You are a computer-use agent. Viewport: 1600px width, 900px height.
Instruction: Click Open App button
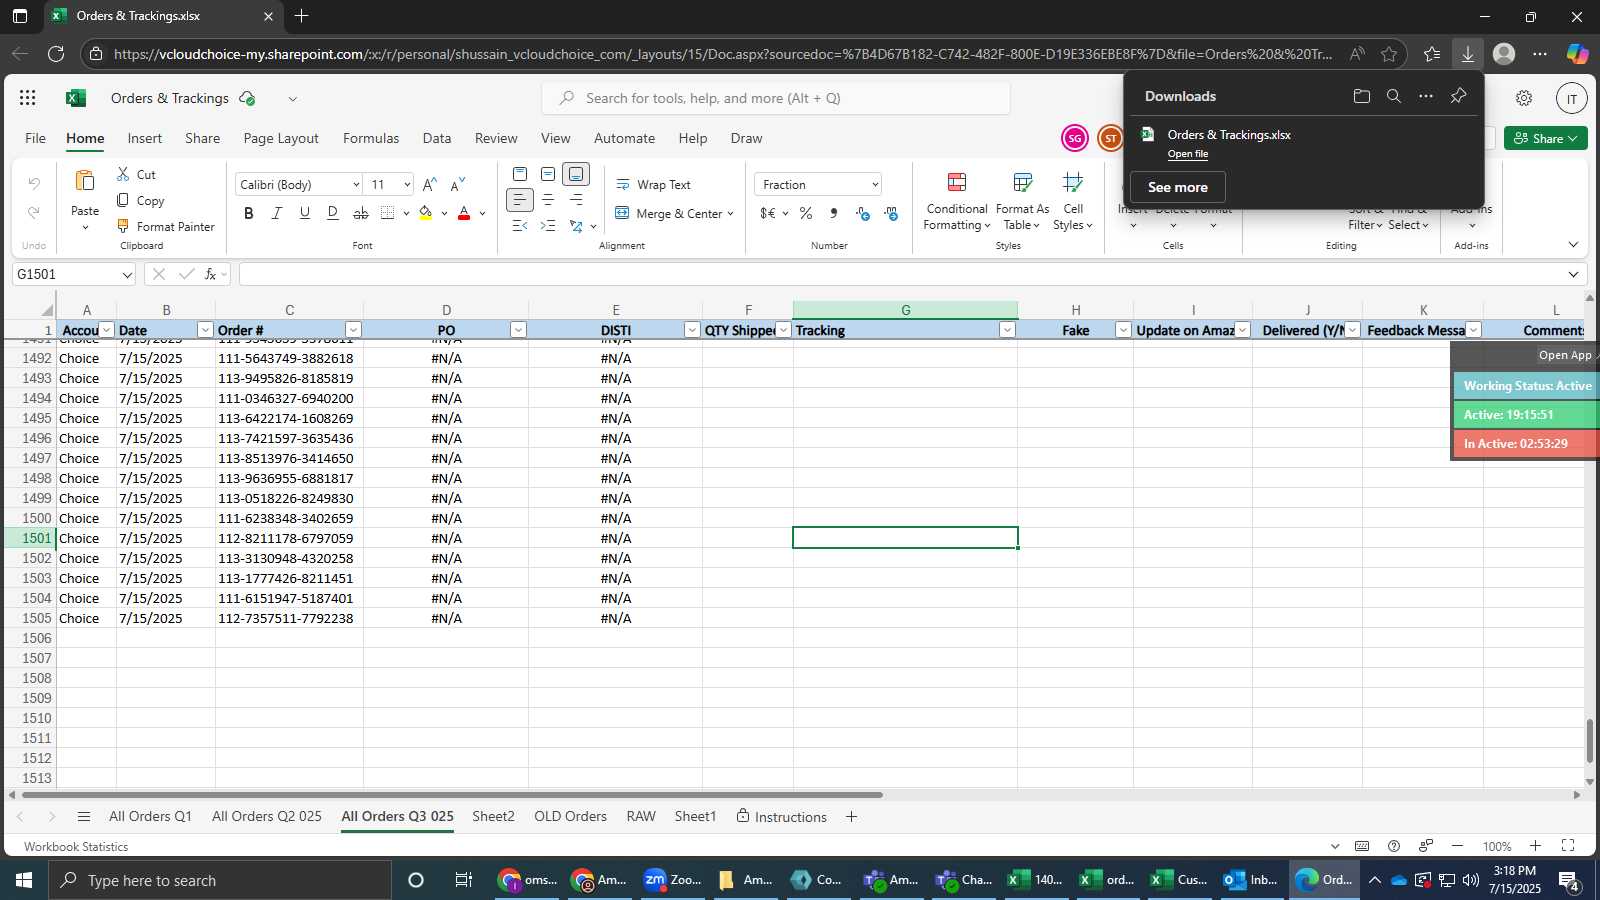pyautogui.click(x=1565, y=355)
